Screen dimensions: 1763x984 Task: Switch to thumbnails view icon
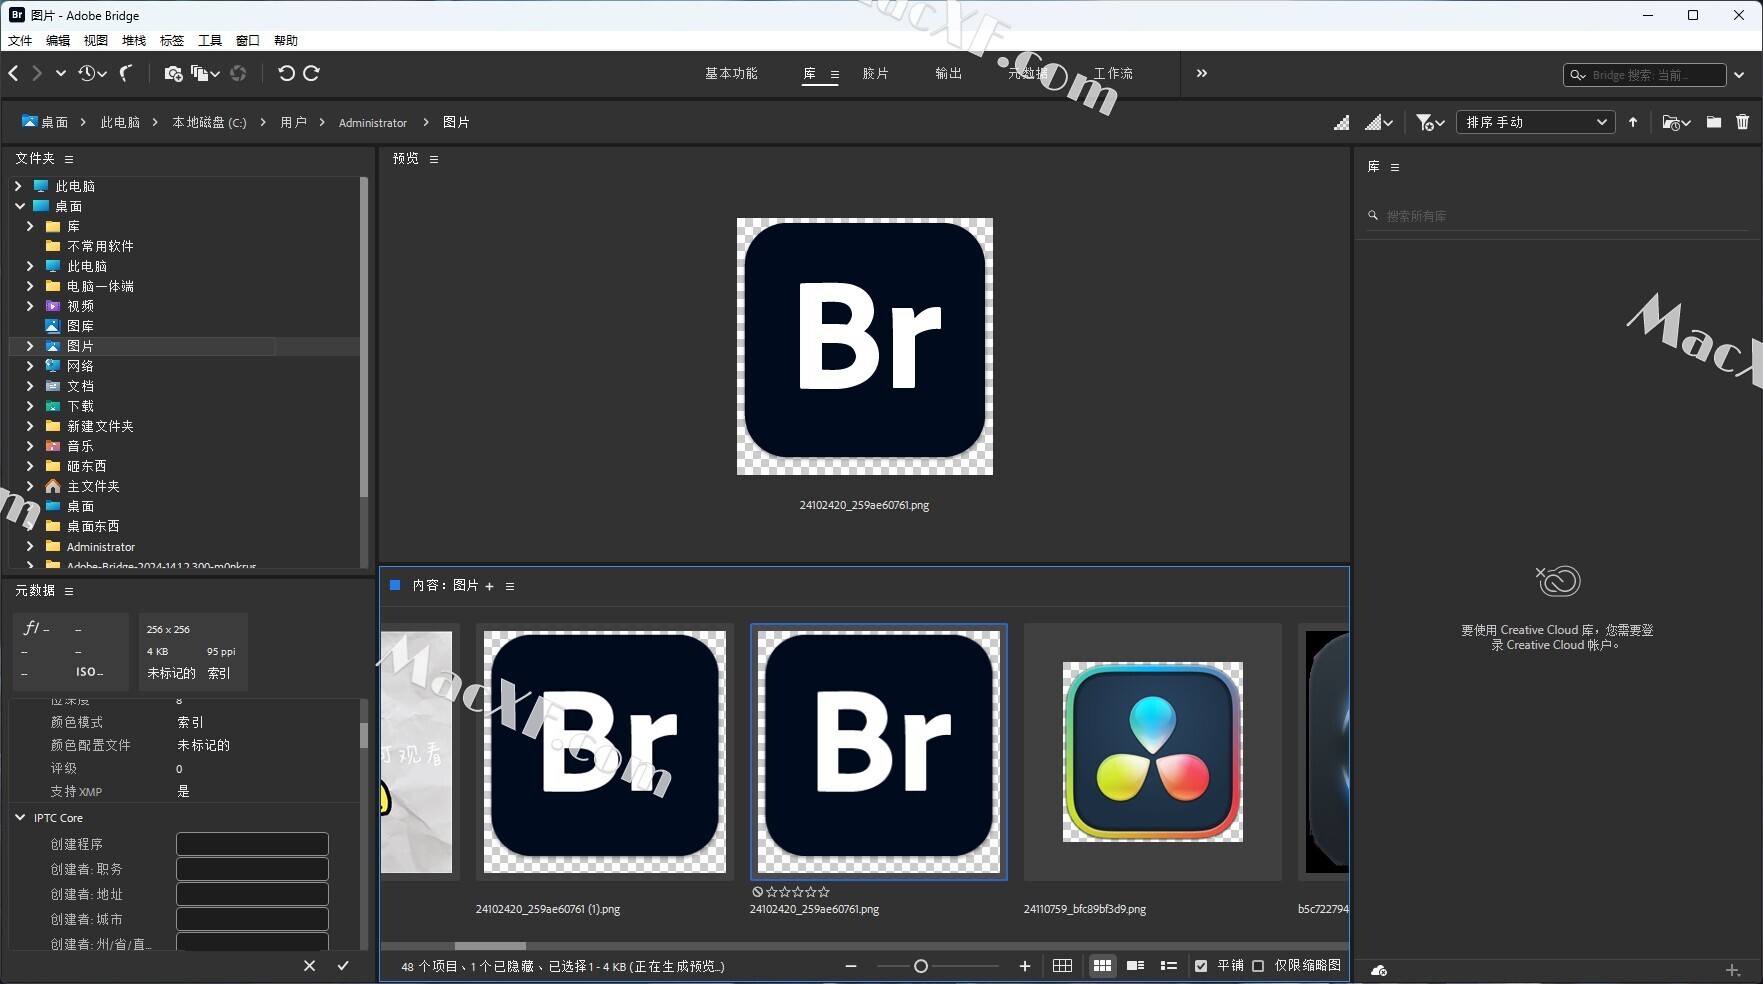point(1102,966)
